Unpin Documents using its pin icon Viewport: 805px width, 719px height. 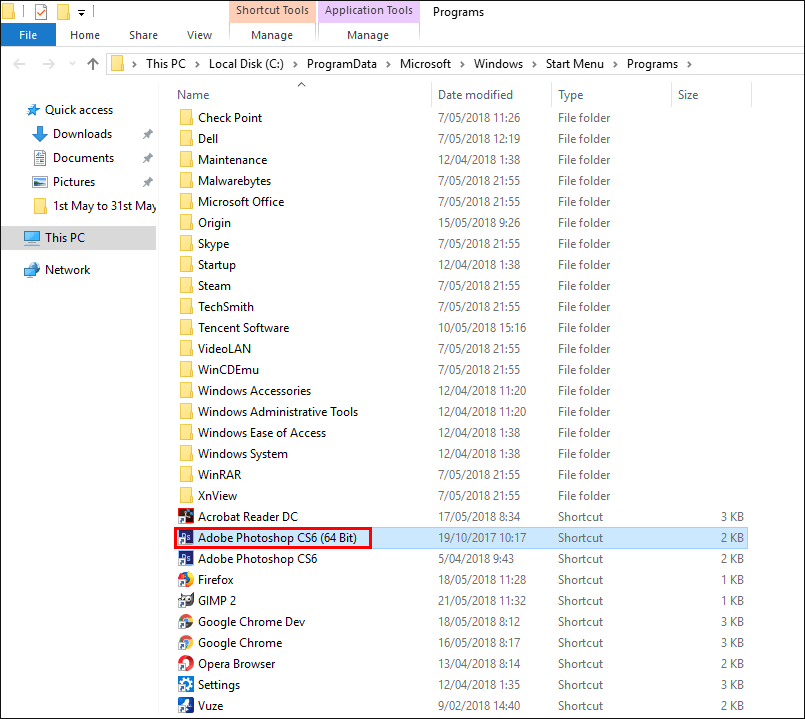coord(148,158)
